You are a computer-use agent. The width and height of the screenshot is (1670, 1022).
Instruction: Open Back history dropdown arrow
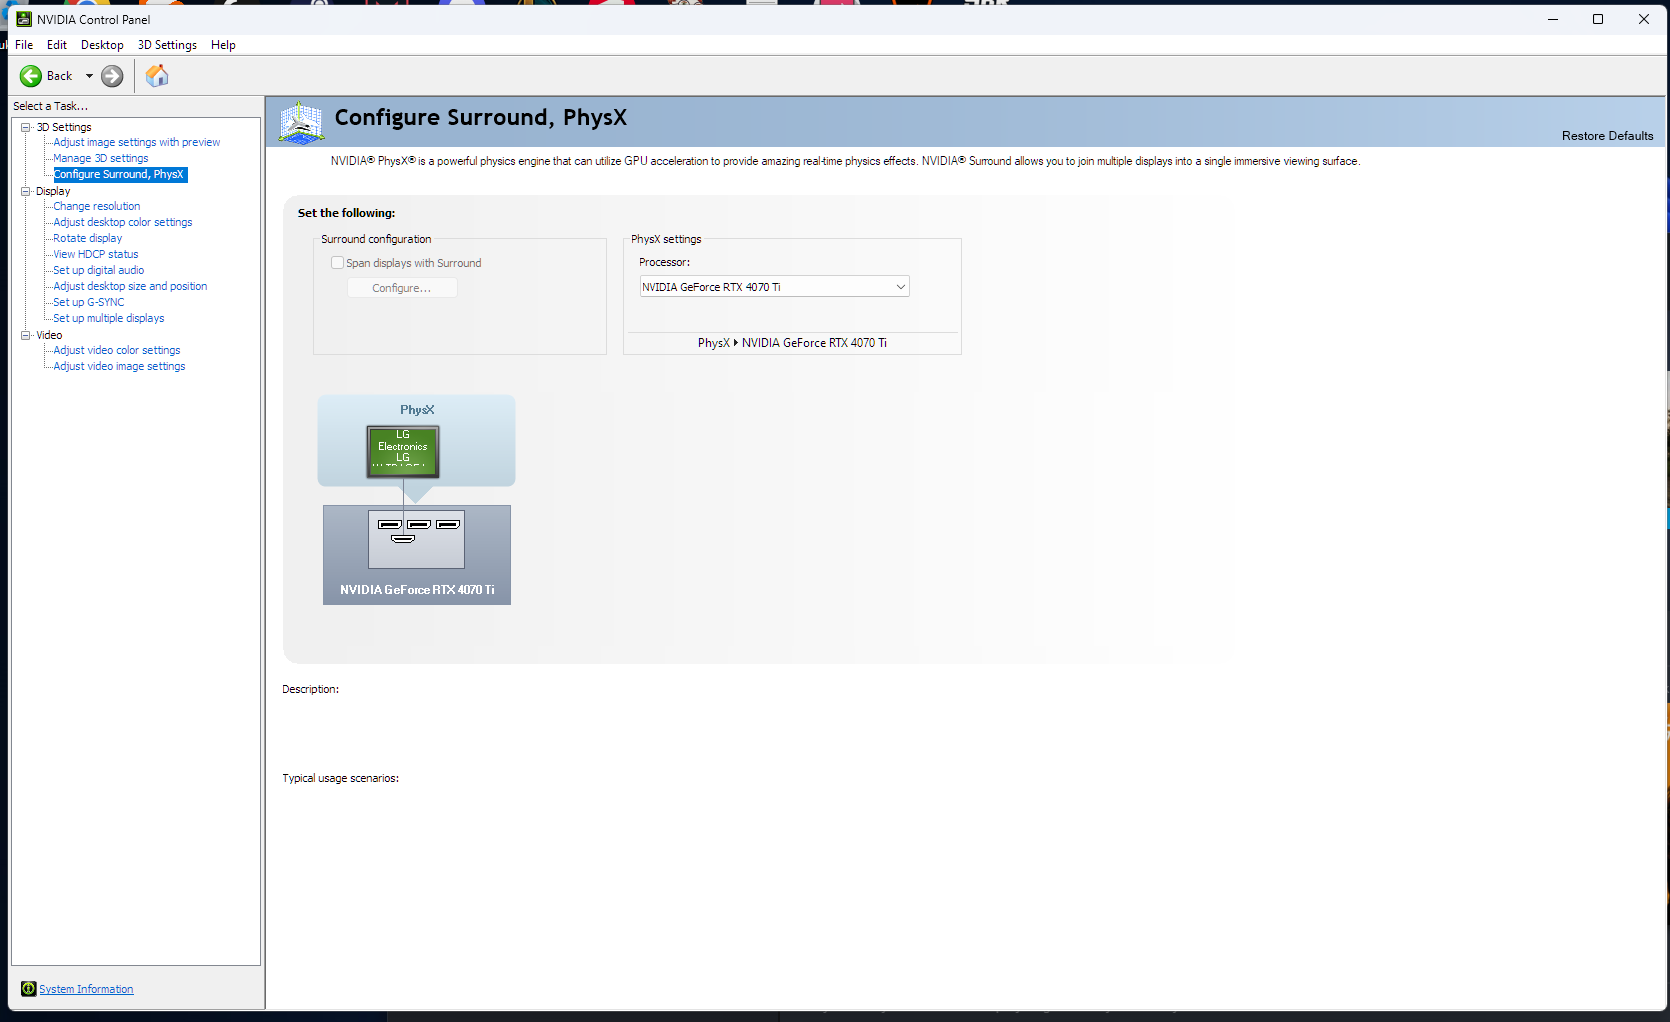89,76
